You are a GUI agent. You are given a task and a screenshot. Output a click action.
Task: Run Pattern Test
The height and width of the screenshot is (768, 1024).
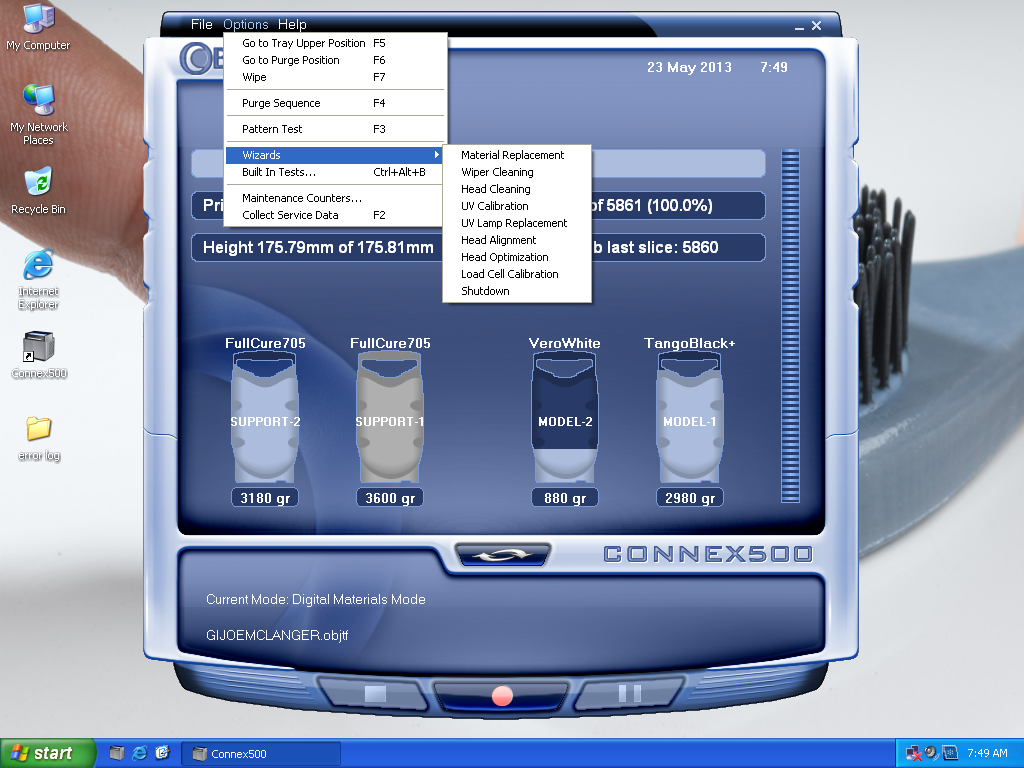(335, 129)
